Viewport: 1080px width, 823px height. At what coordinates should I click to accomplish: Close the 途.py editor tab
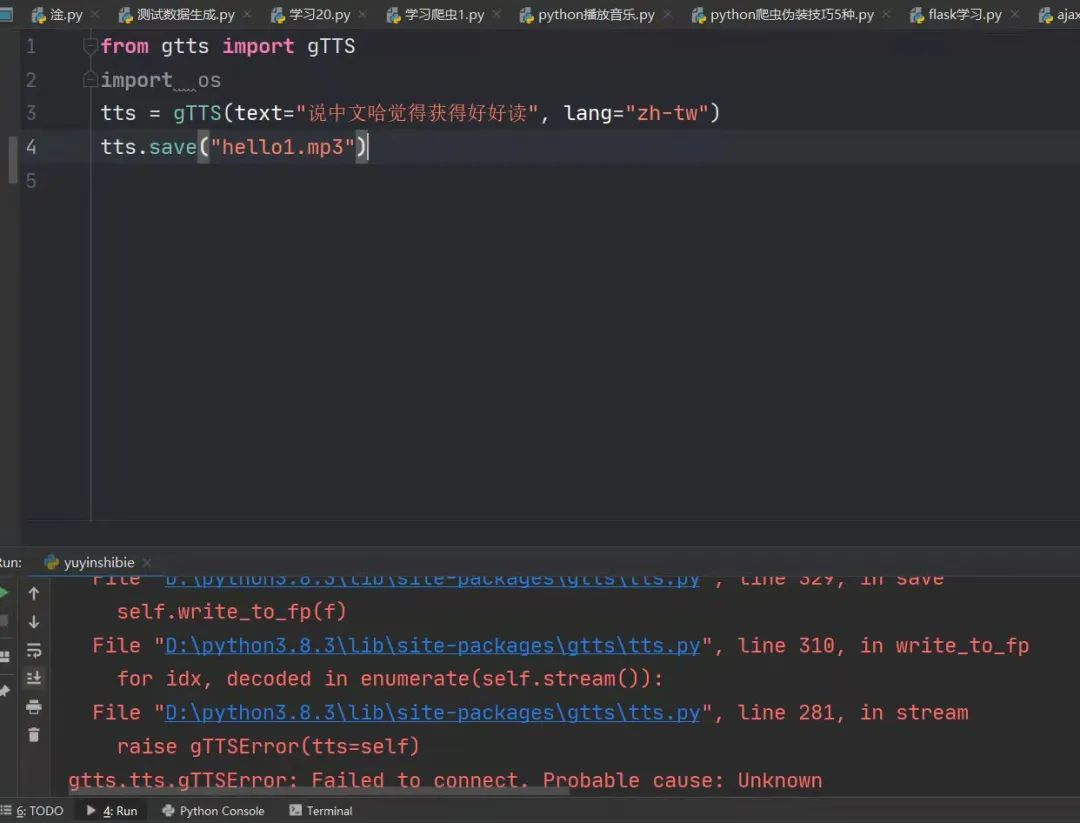(95, 14)
